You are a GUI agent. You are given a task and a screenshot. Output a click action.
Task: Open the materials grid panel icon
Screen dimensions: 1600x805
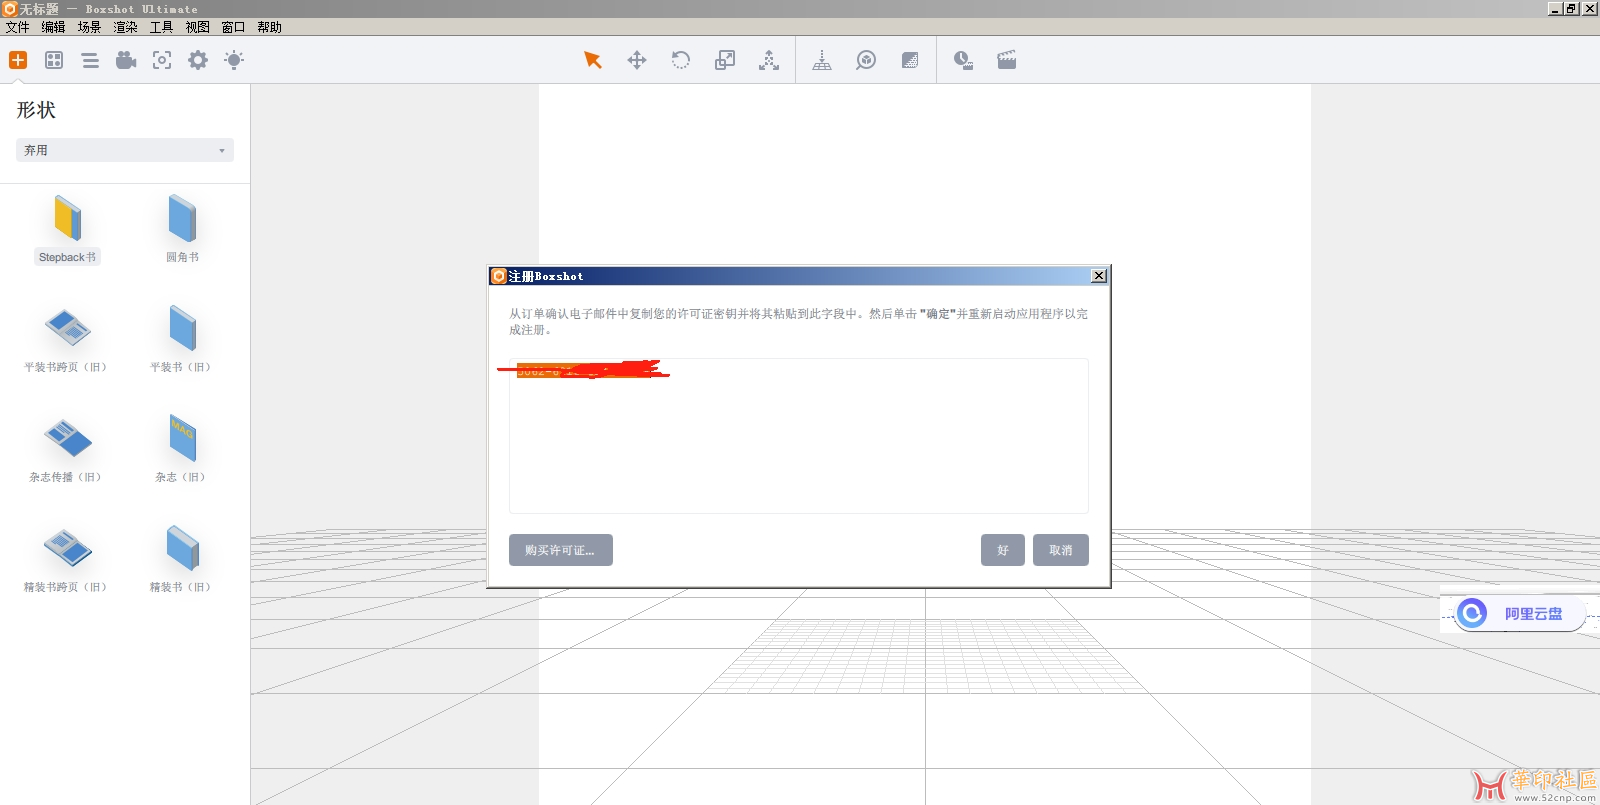54,60
